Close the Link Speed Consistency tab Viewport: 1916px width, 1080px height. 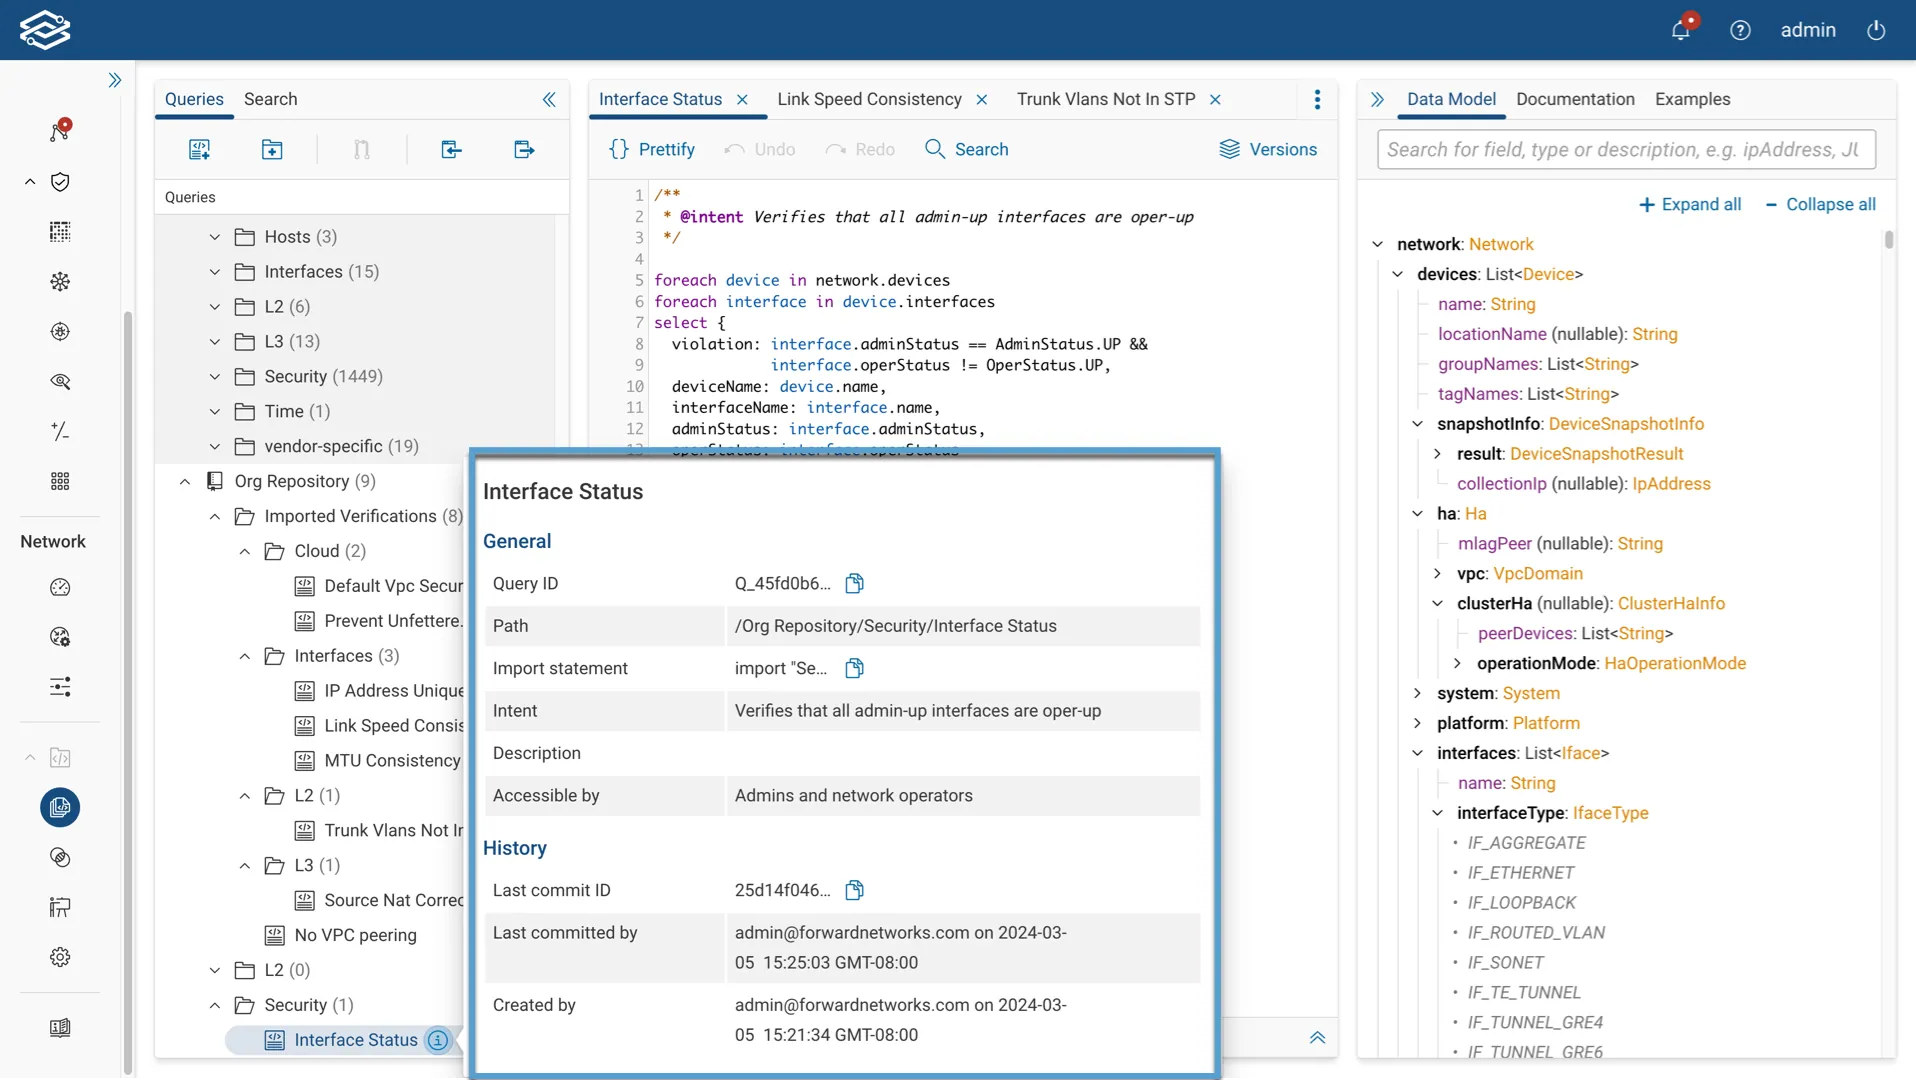click(x=982, y=99)
